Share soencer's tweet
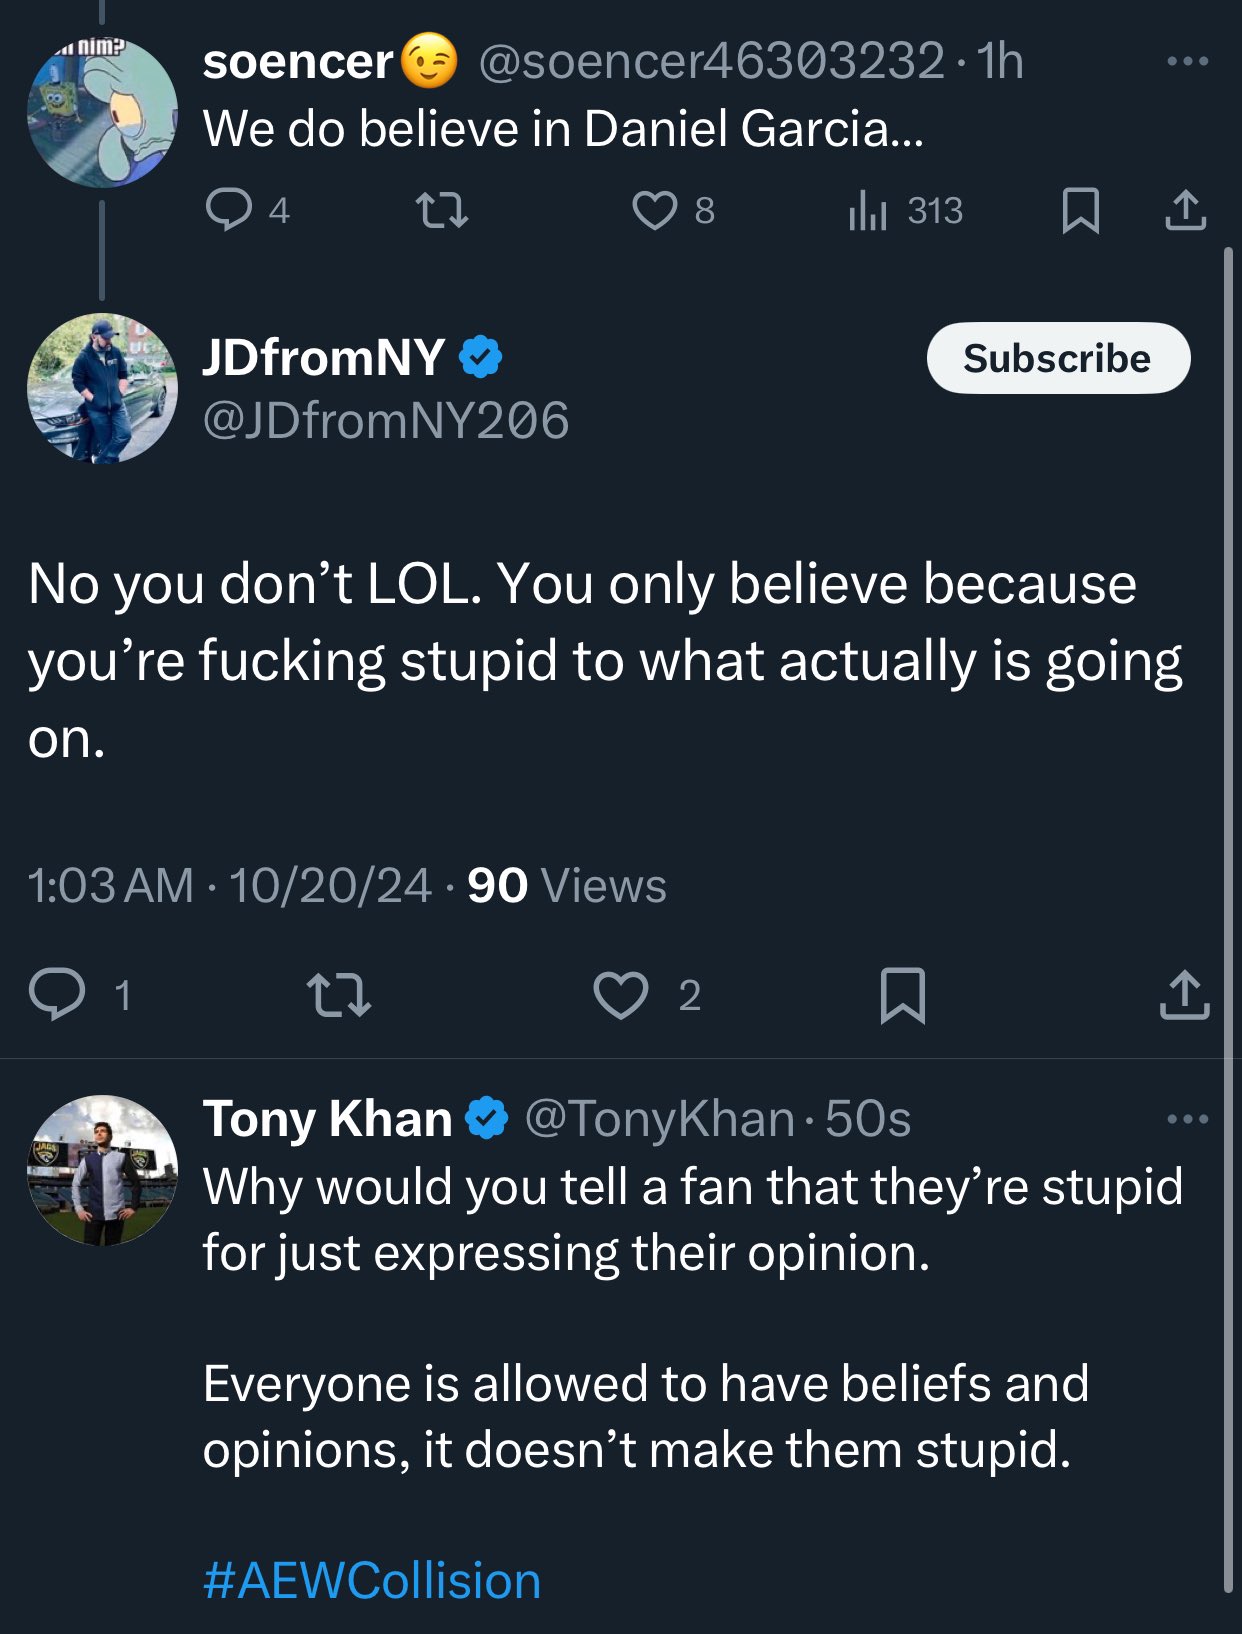 click(1186, 210)
